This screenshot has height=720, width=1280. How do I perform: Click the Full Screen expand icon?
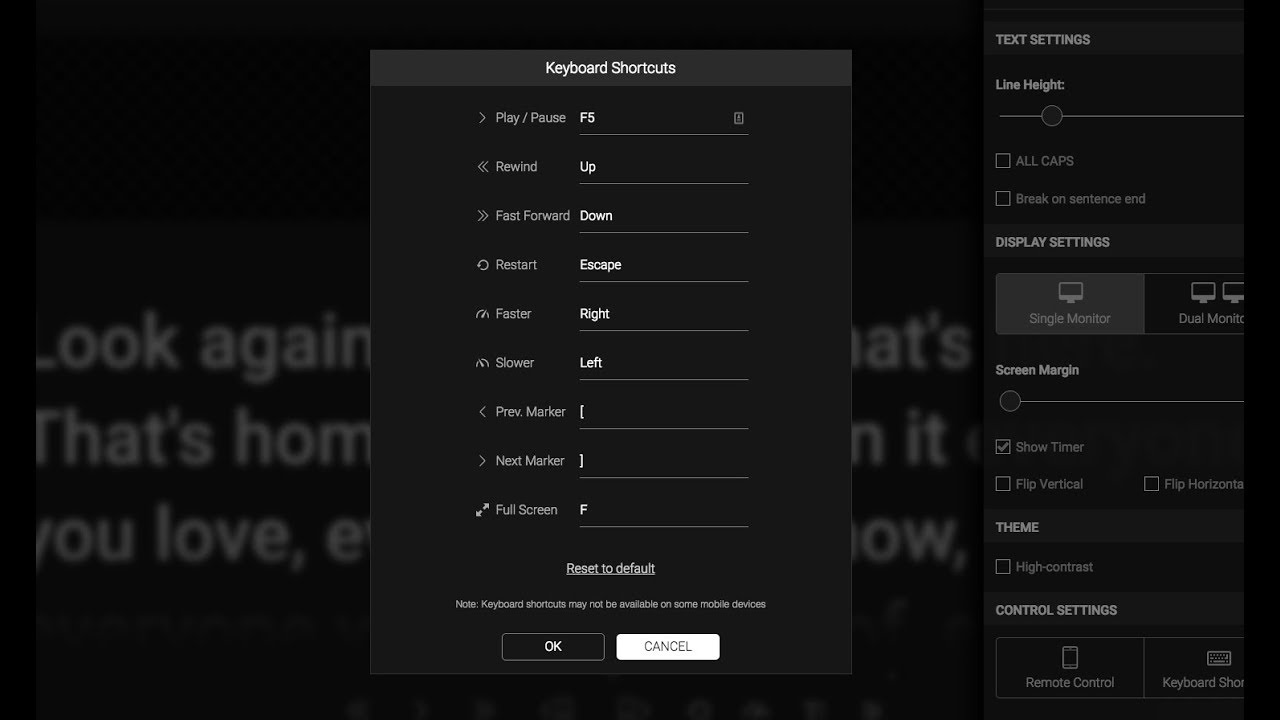coord(481,509)
